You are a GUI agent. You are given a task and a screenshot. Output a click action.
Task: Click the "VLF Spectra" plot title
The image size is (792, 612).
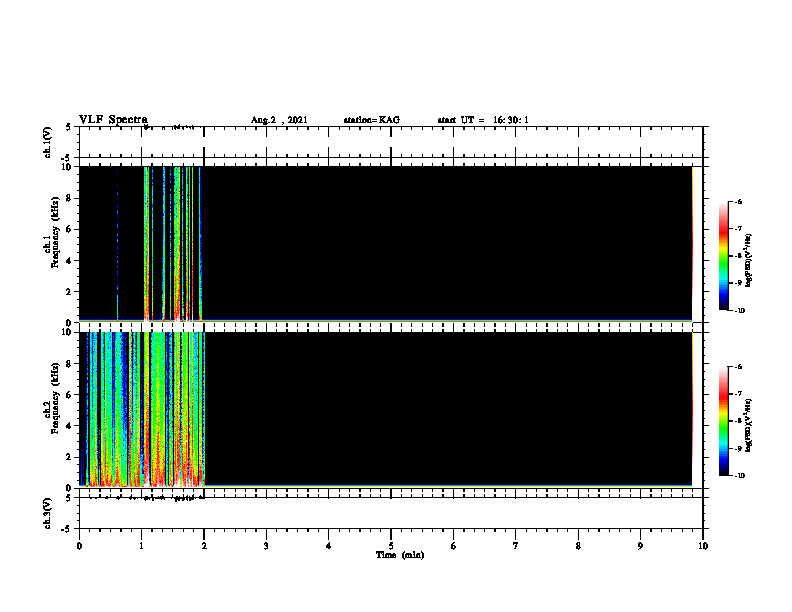[113, 120]
